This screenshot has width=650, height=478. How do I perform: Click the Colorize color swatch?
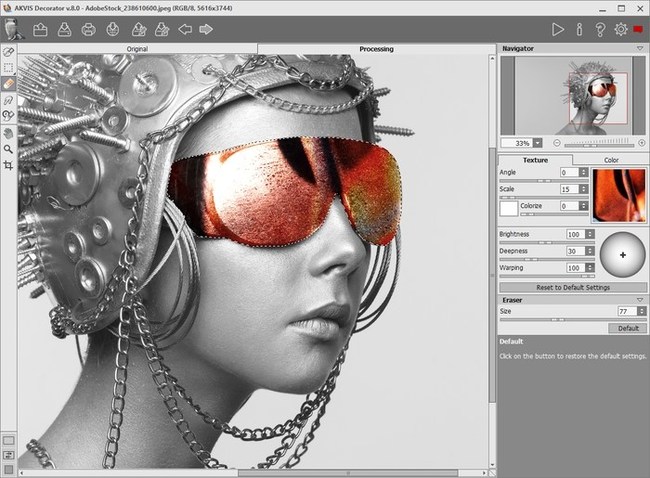[509, 209]
